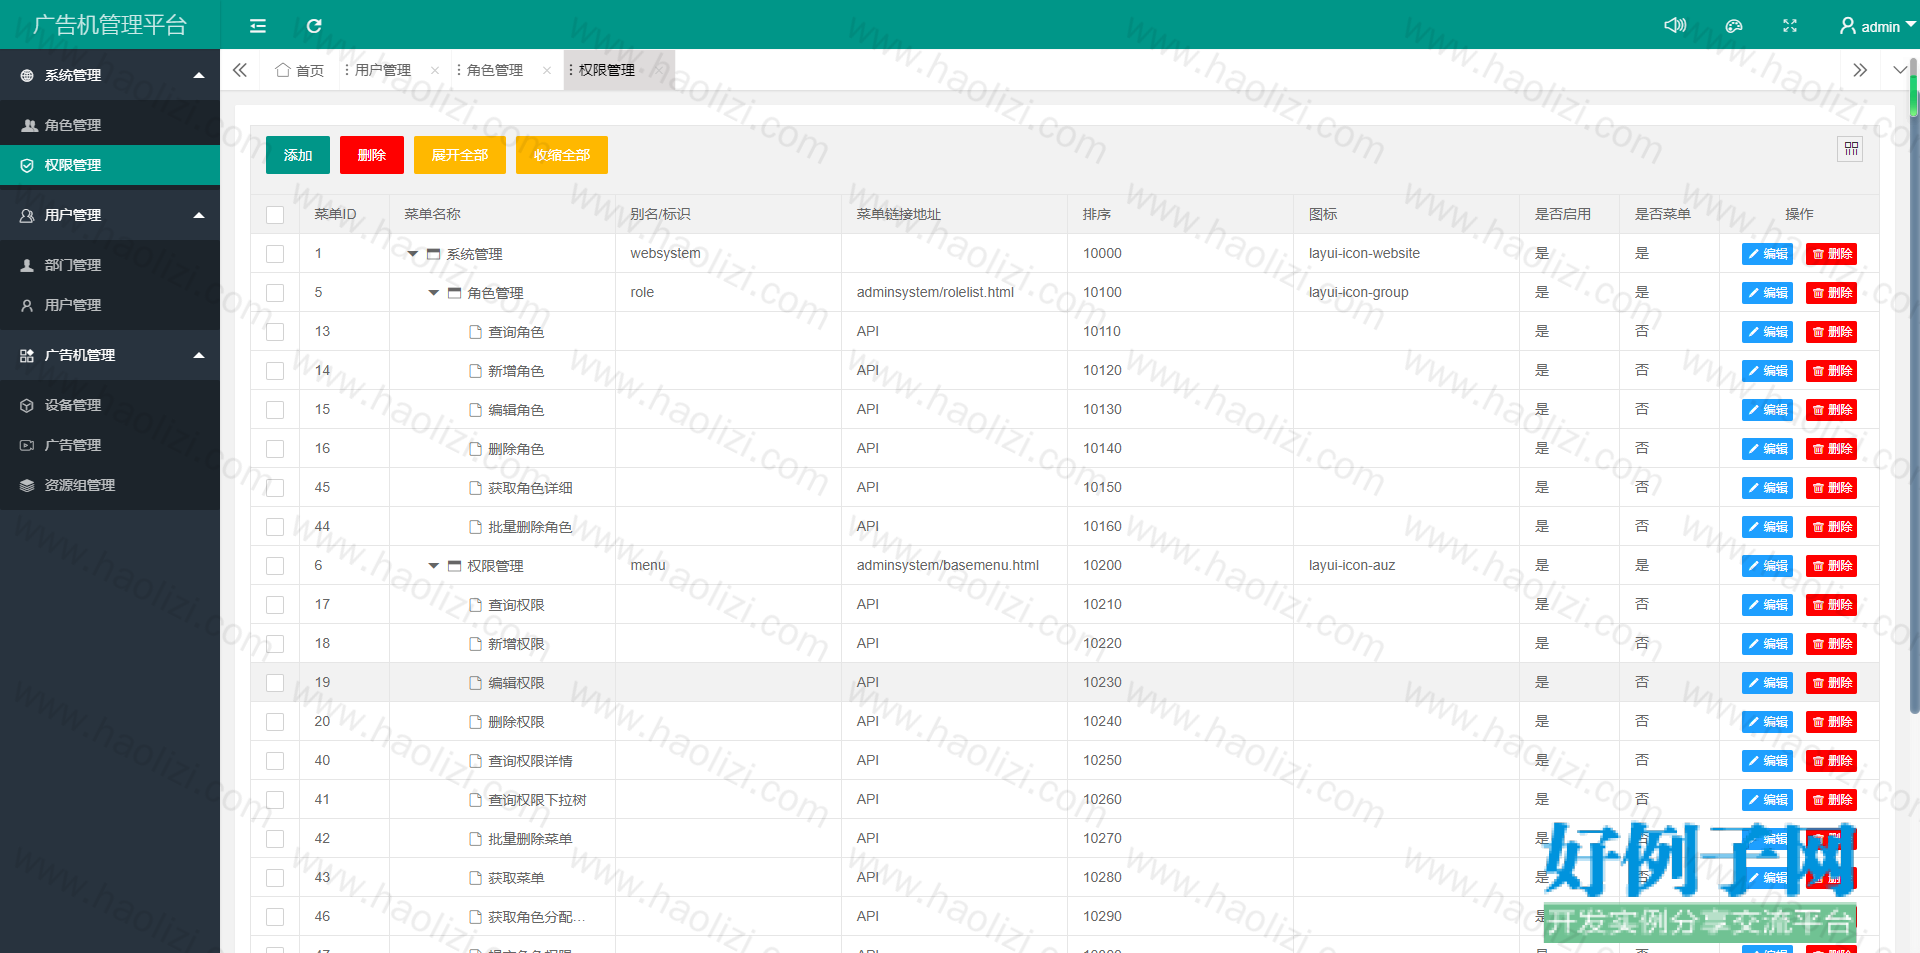This screenshot has width=1920, height=953.
Task: Open 设备管理 in the sidebar
Action: pos(110,405)
